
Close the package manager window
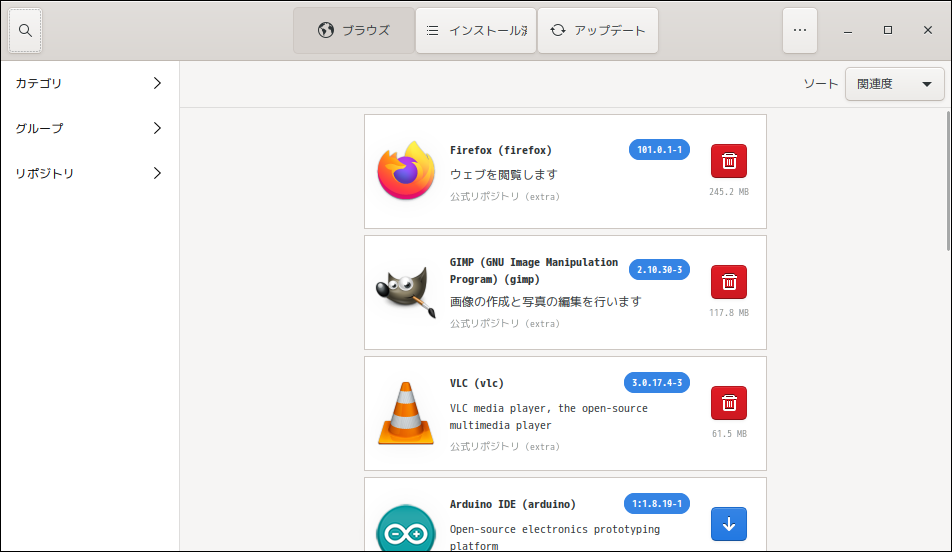point(928,30)
